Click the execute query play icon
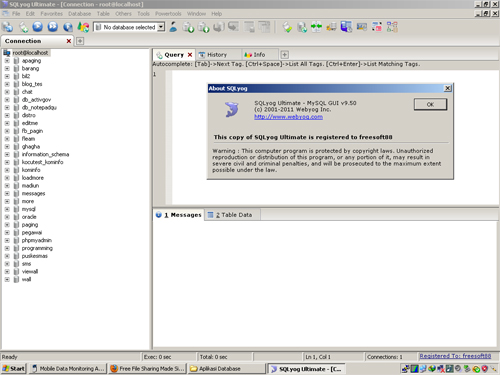500x375 pixels. [x=38, y=27]
